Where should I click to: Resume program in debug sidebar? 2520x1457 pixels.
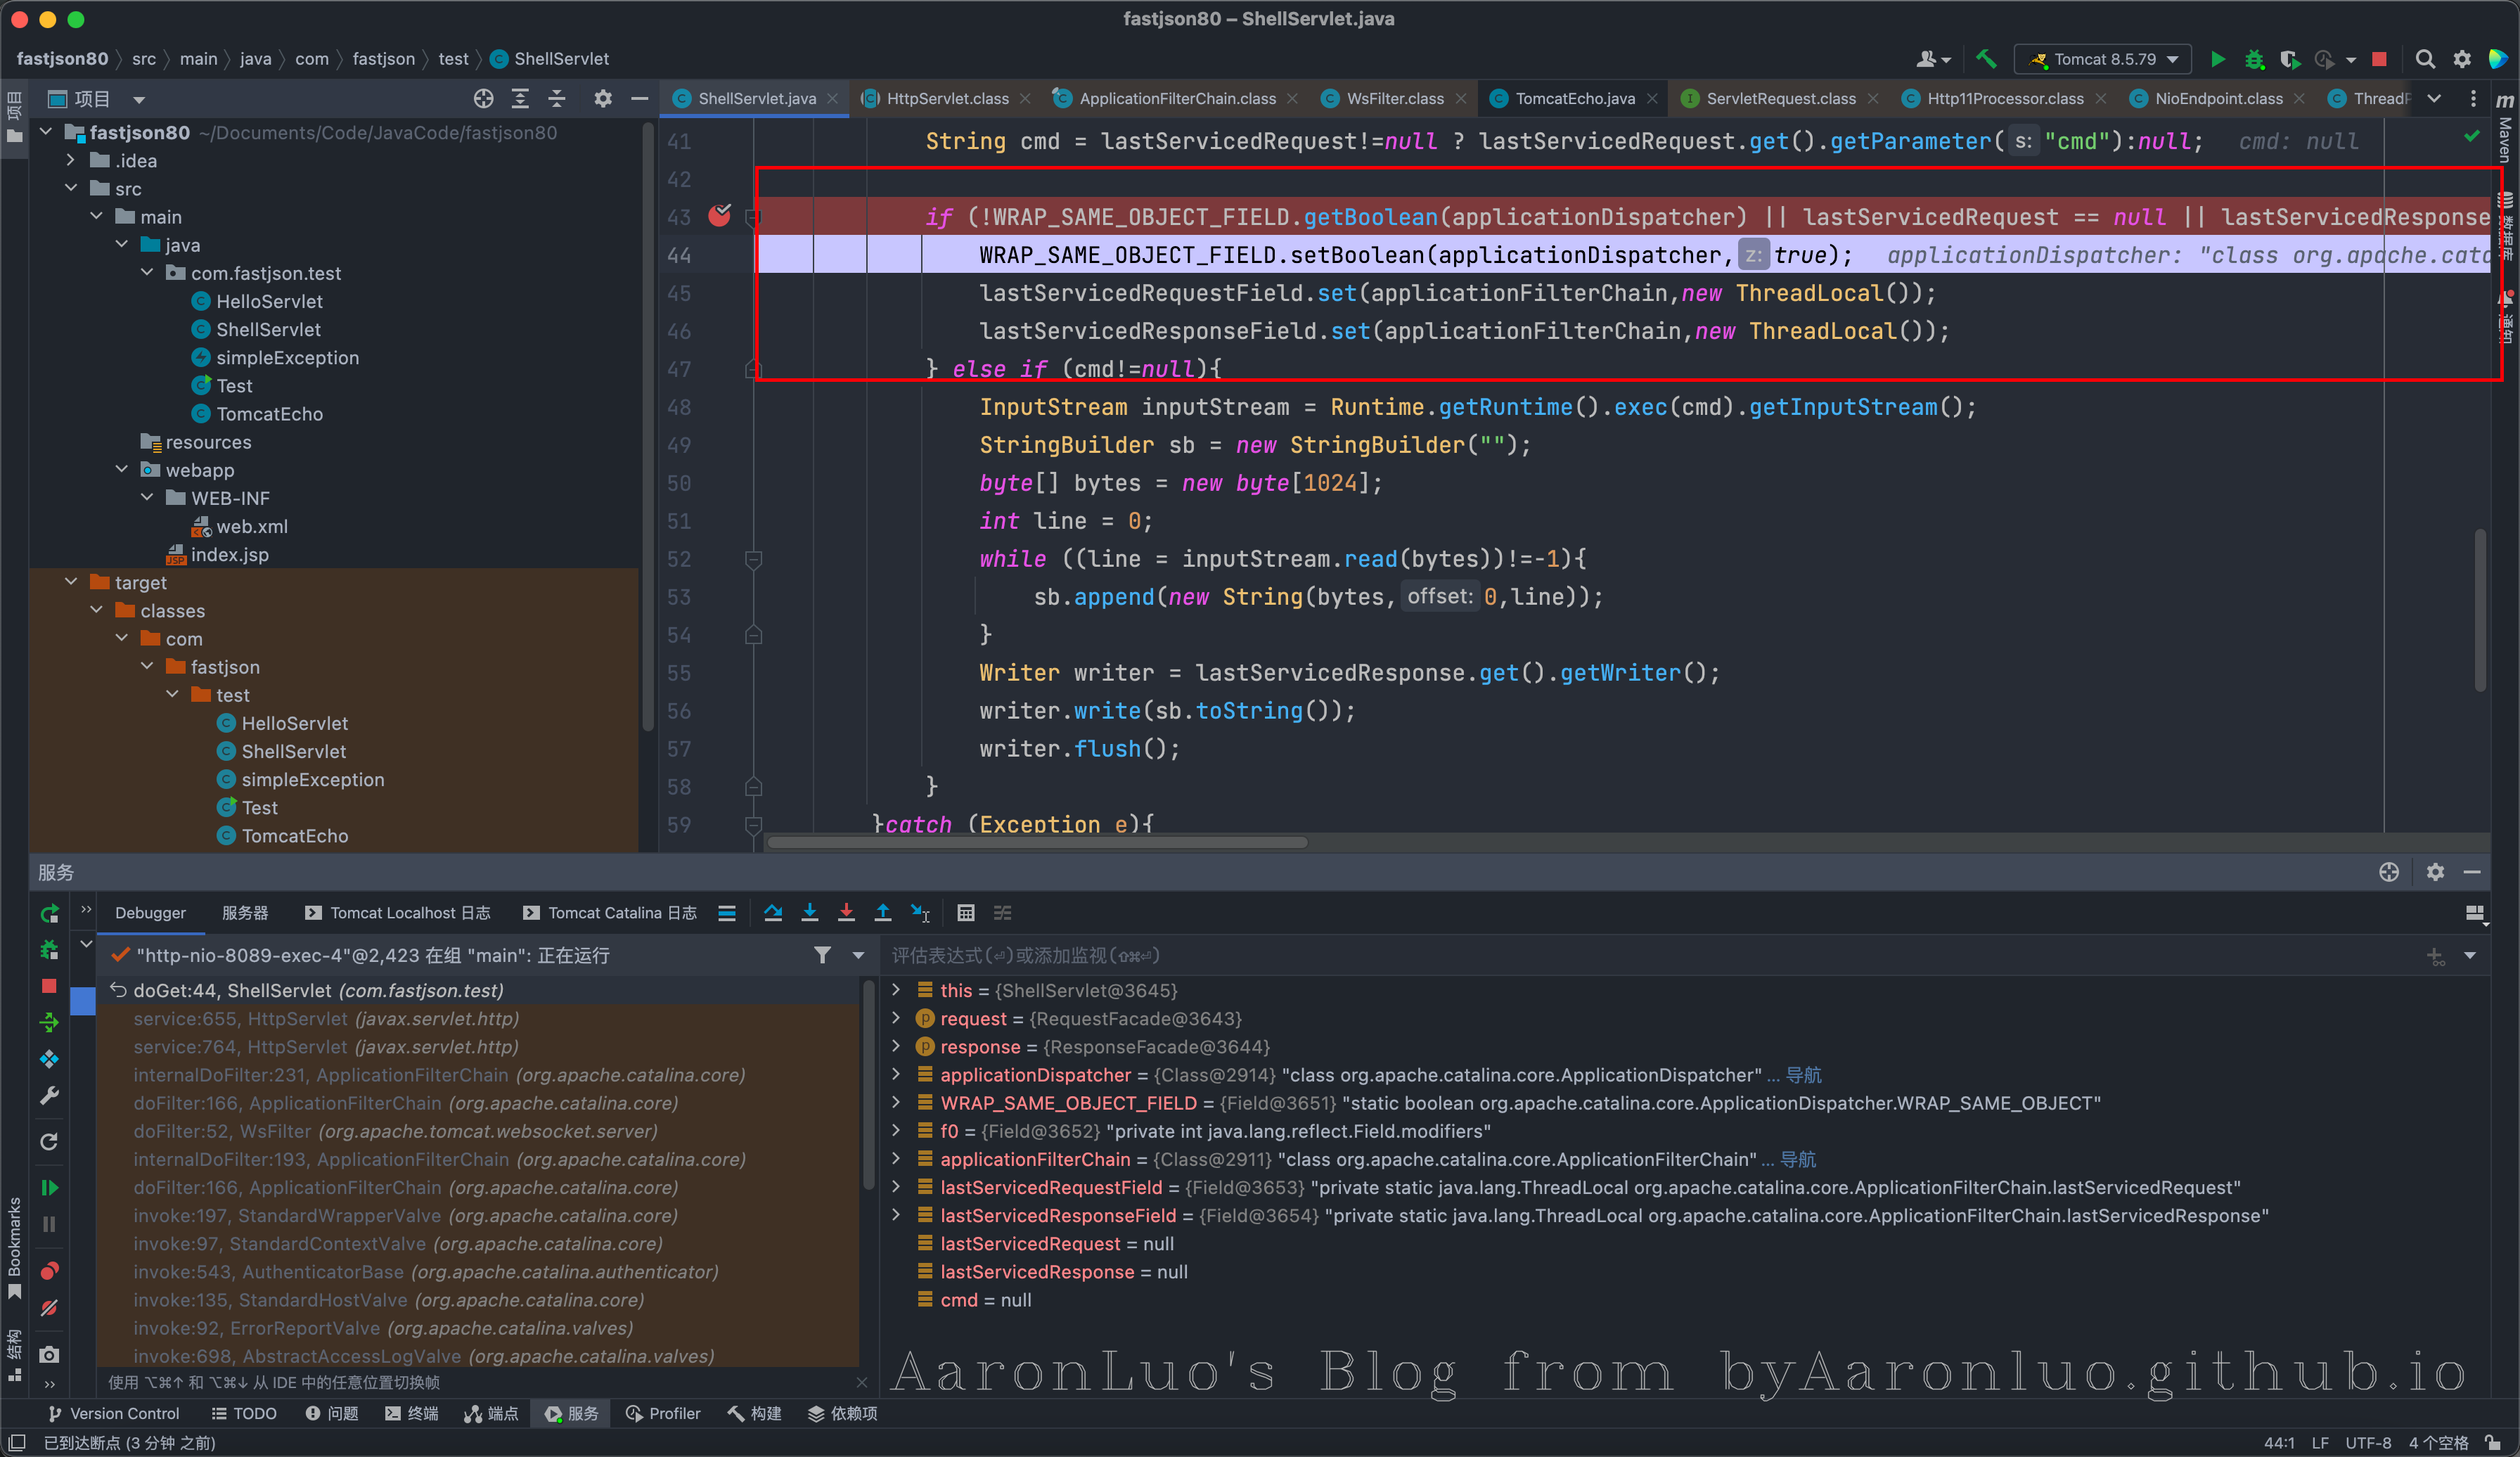49,1187
